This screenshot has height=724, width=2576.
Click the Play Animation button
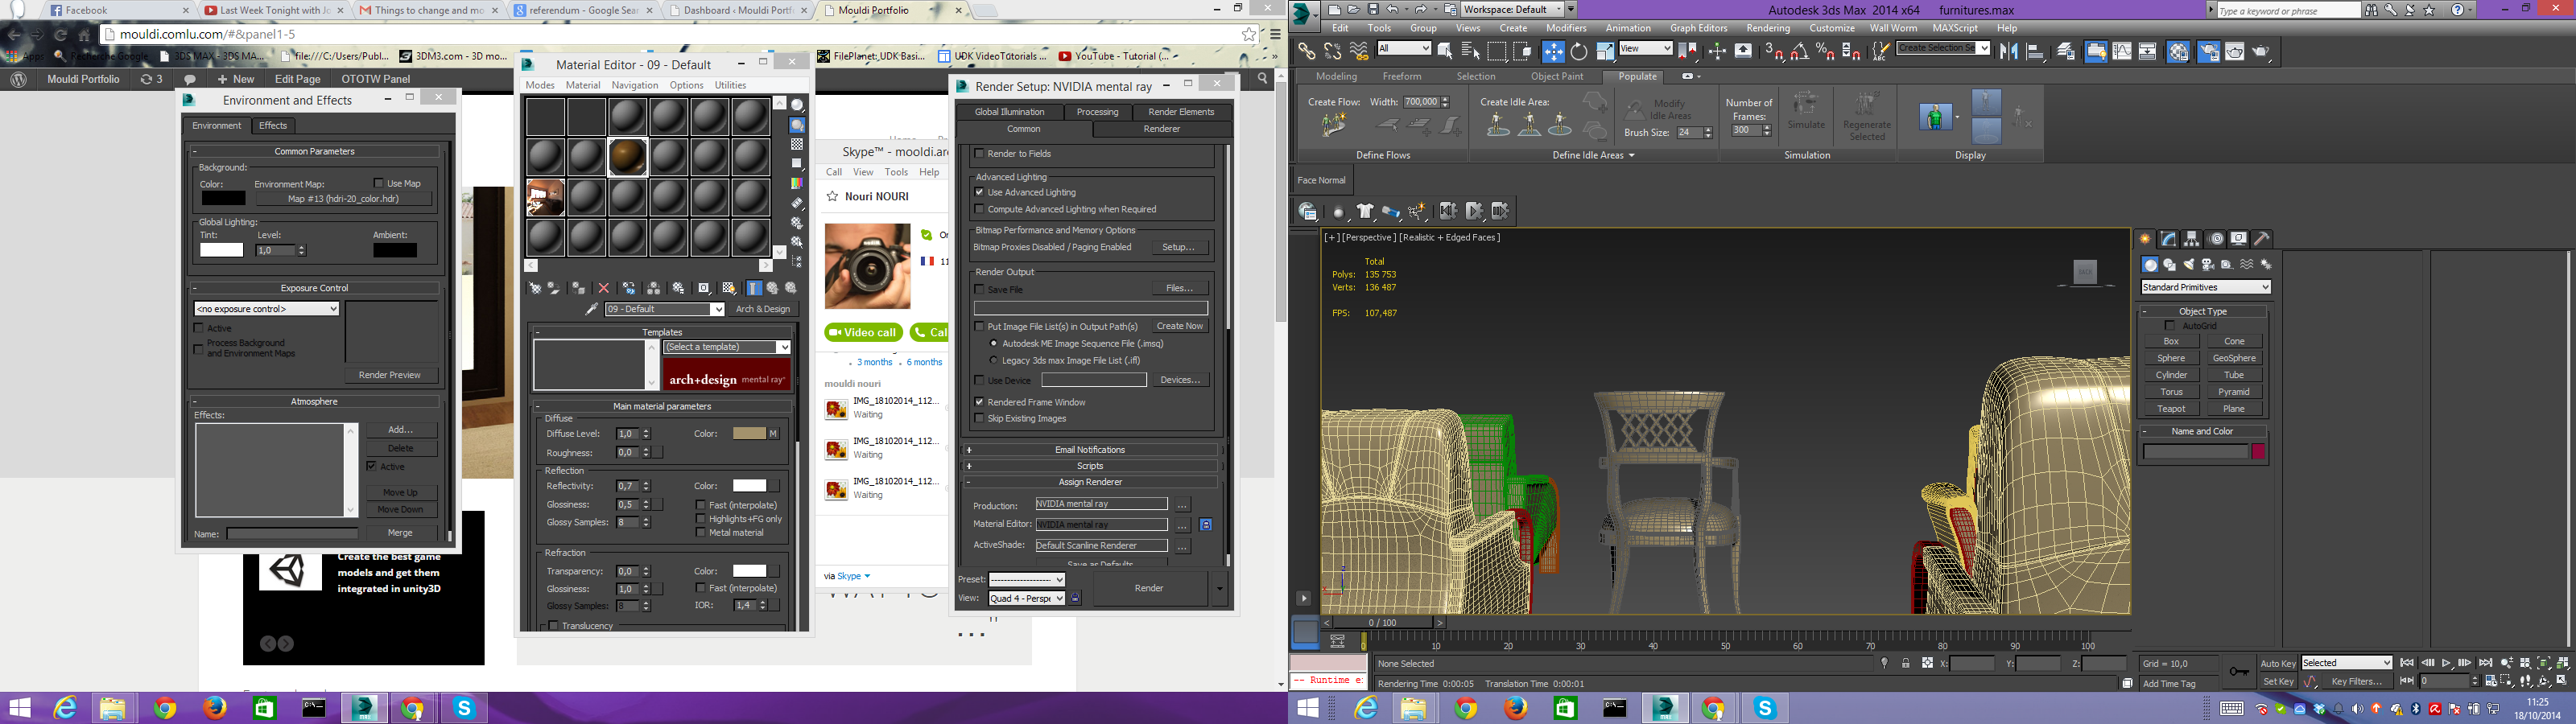(2447, 663)
